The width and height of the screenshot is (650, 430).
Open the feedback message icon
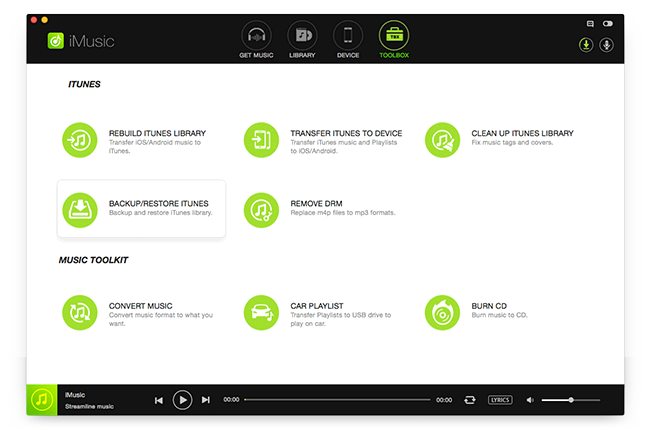tap(590, 24)
